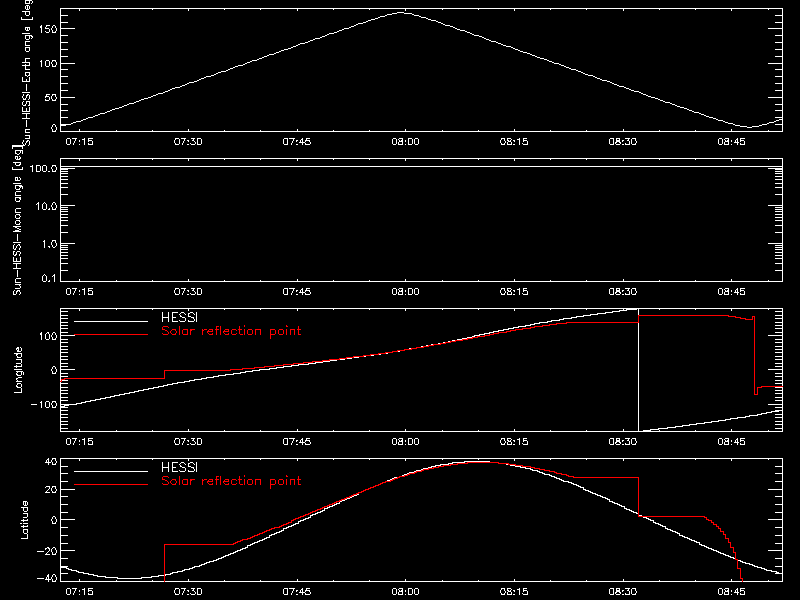Click the Longitude axis title

click(18, 370)
